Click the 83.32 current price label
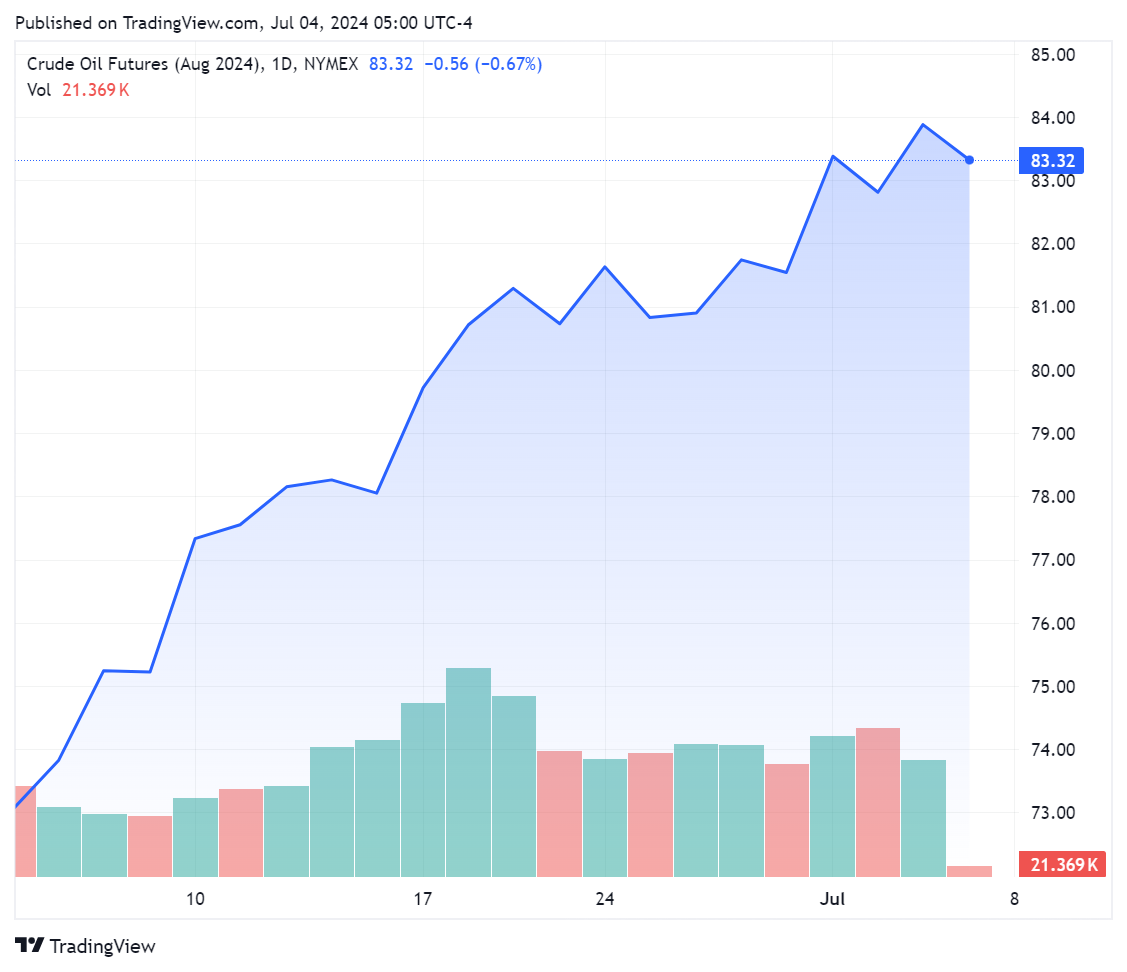The height and width of the screenshot is (972, 1127). click(x=1052, y=160)
